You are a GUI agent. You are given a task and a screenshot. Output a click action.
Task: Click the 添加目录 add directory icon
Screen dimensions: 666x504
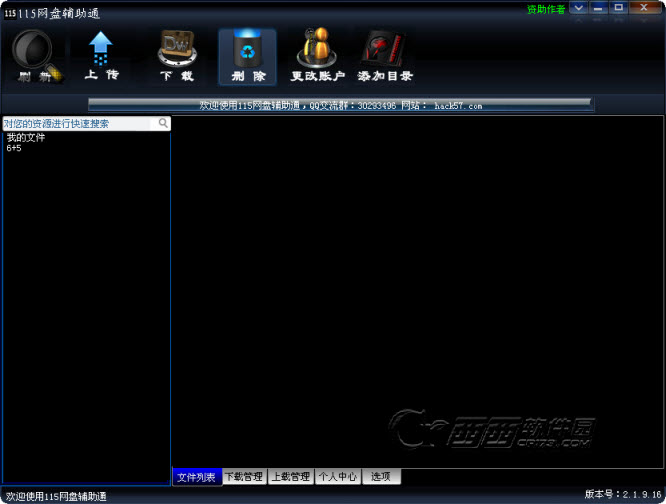(385, 56)
